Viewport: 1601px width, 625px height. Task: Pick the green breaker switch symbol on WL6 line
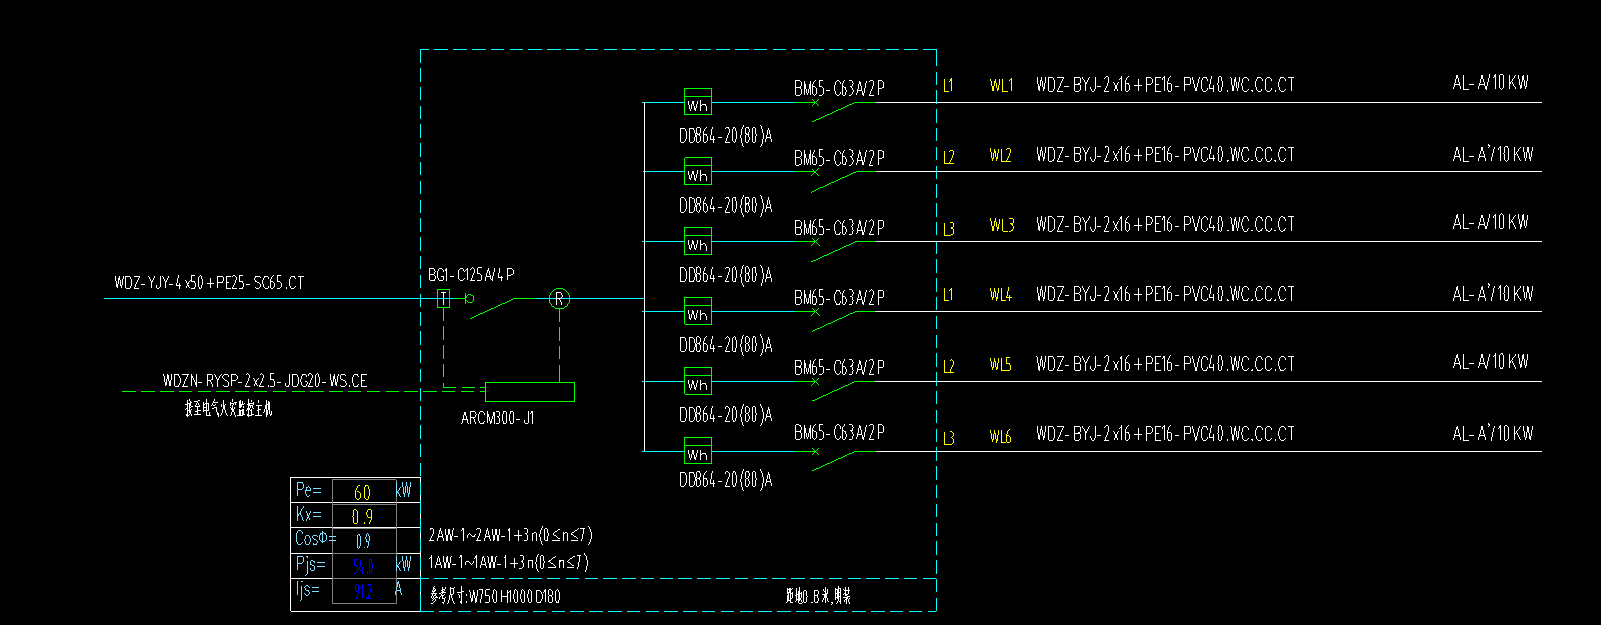point(835,459)
